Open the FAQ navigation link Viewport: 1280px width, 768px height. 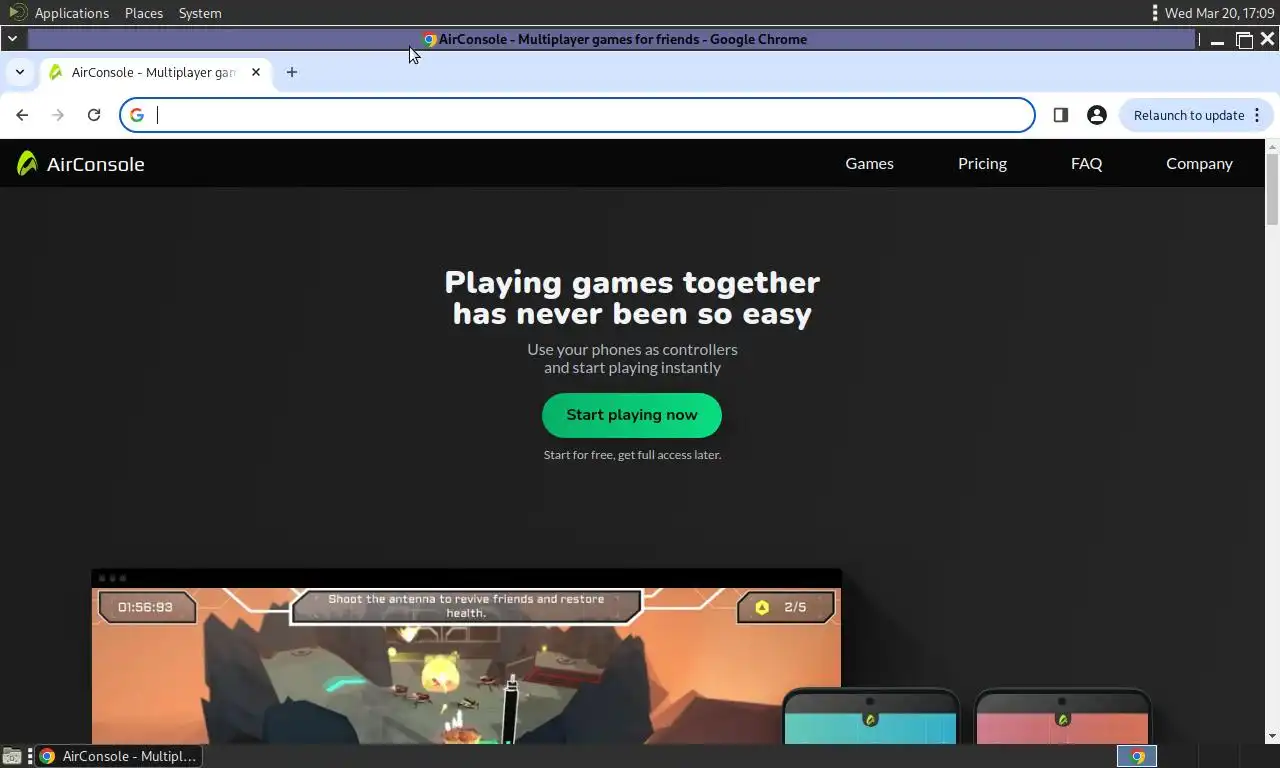click(x=1086, y=163)
